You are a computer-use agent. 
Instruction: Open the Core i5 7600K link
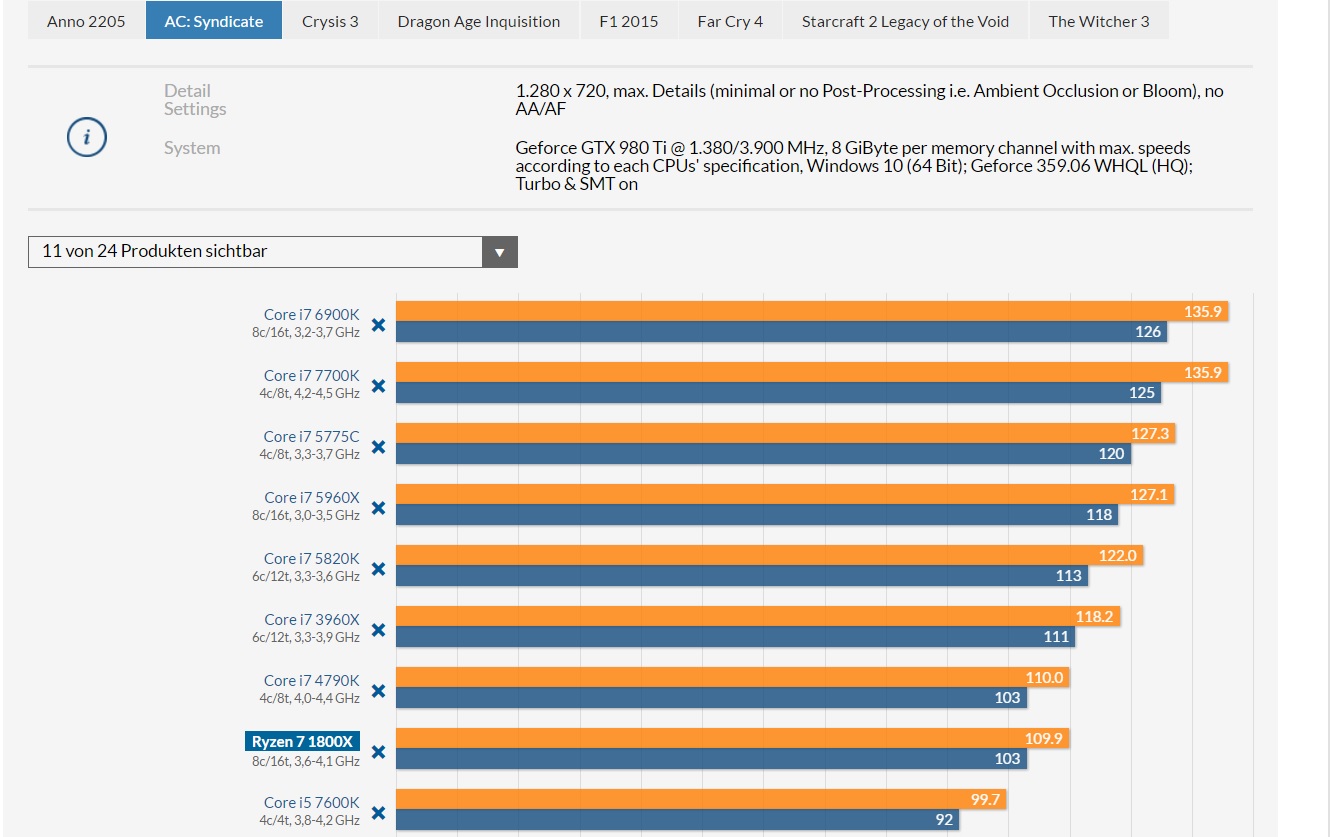point(311,802)
